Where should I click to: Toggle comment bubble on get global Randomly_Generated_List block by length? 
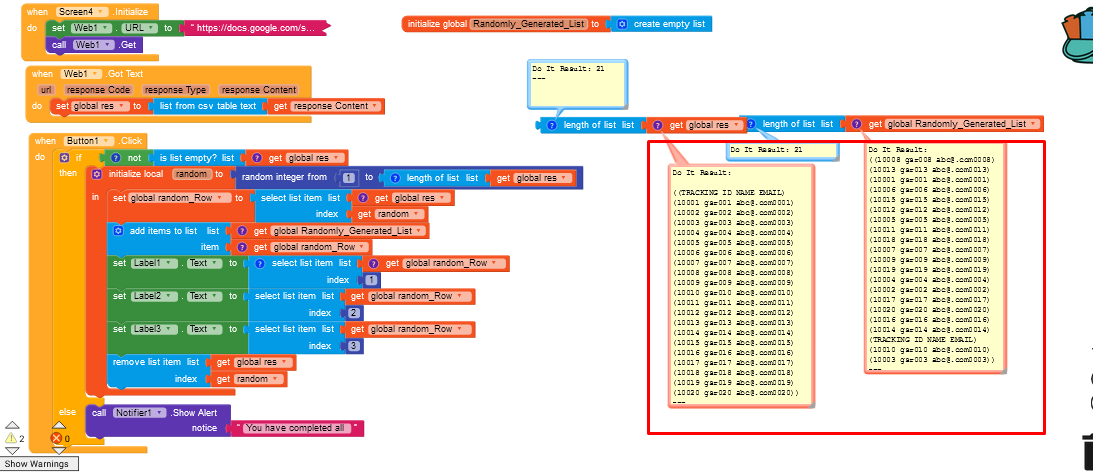856,125
